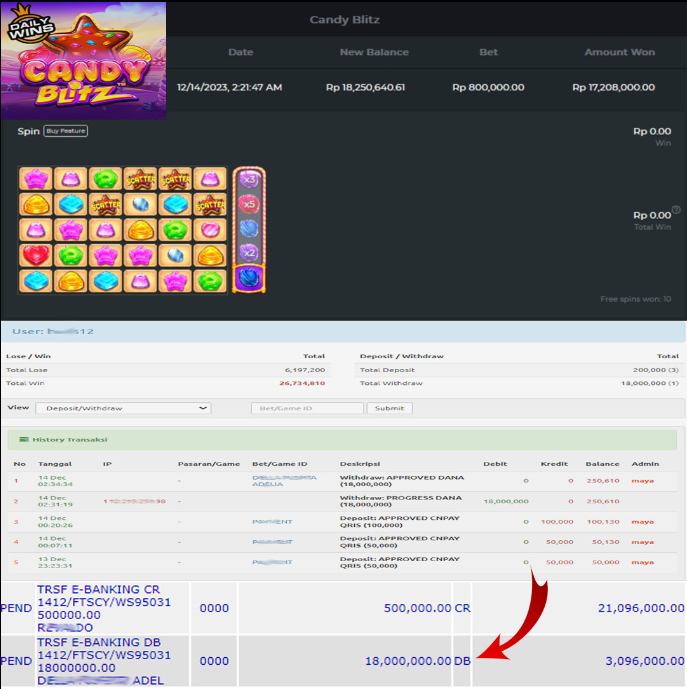Image resolution: width=687 pixels, height=689 pixels.
Task: Click the Free spins won: 10 text
Action: pyautogui.click(x=636, y=299)
